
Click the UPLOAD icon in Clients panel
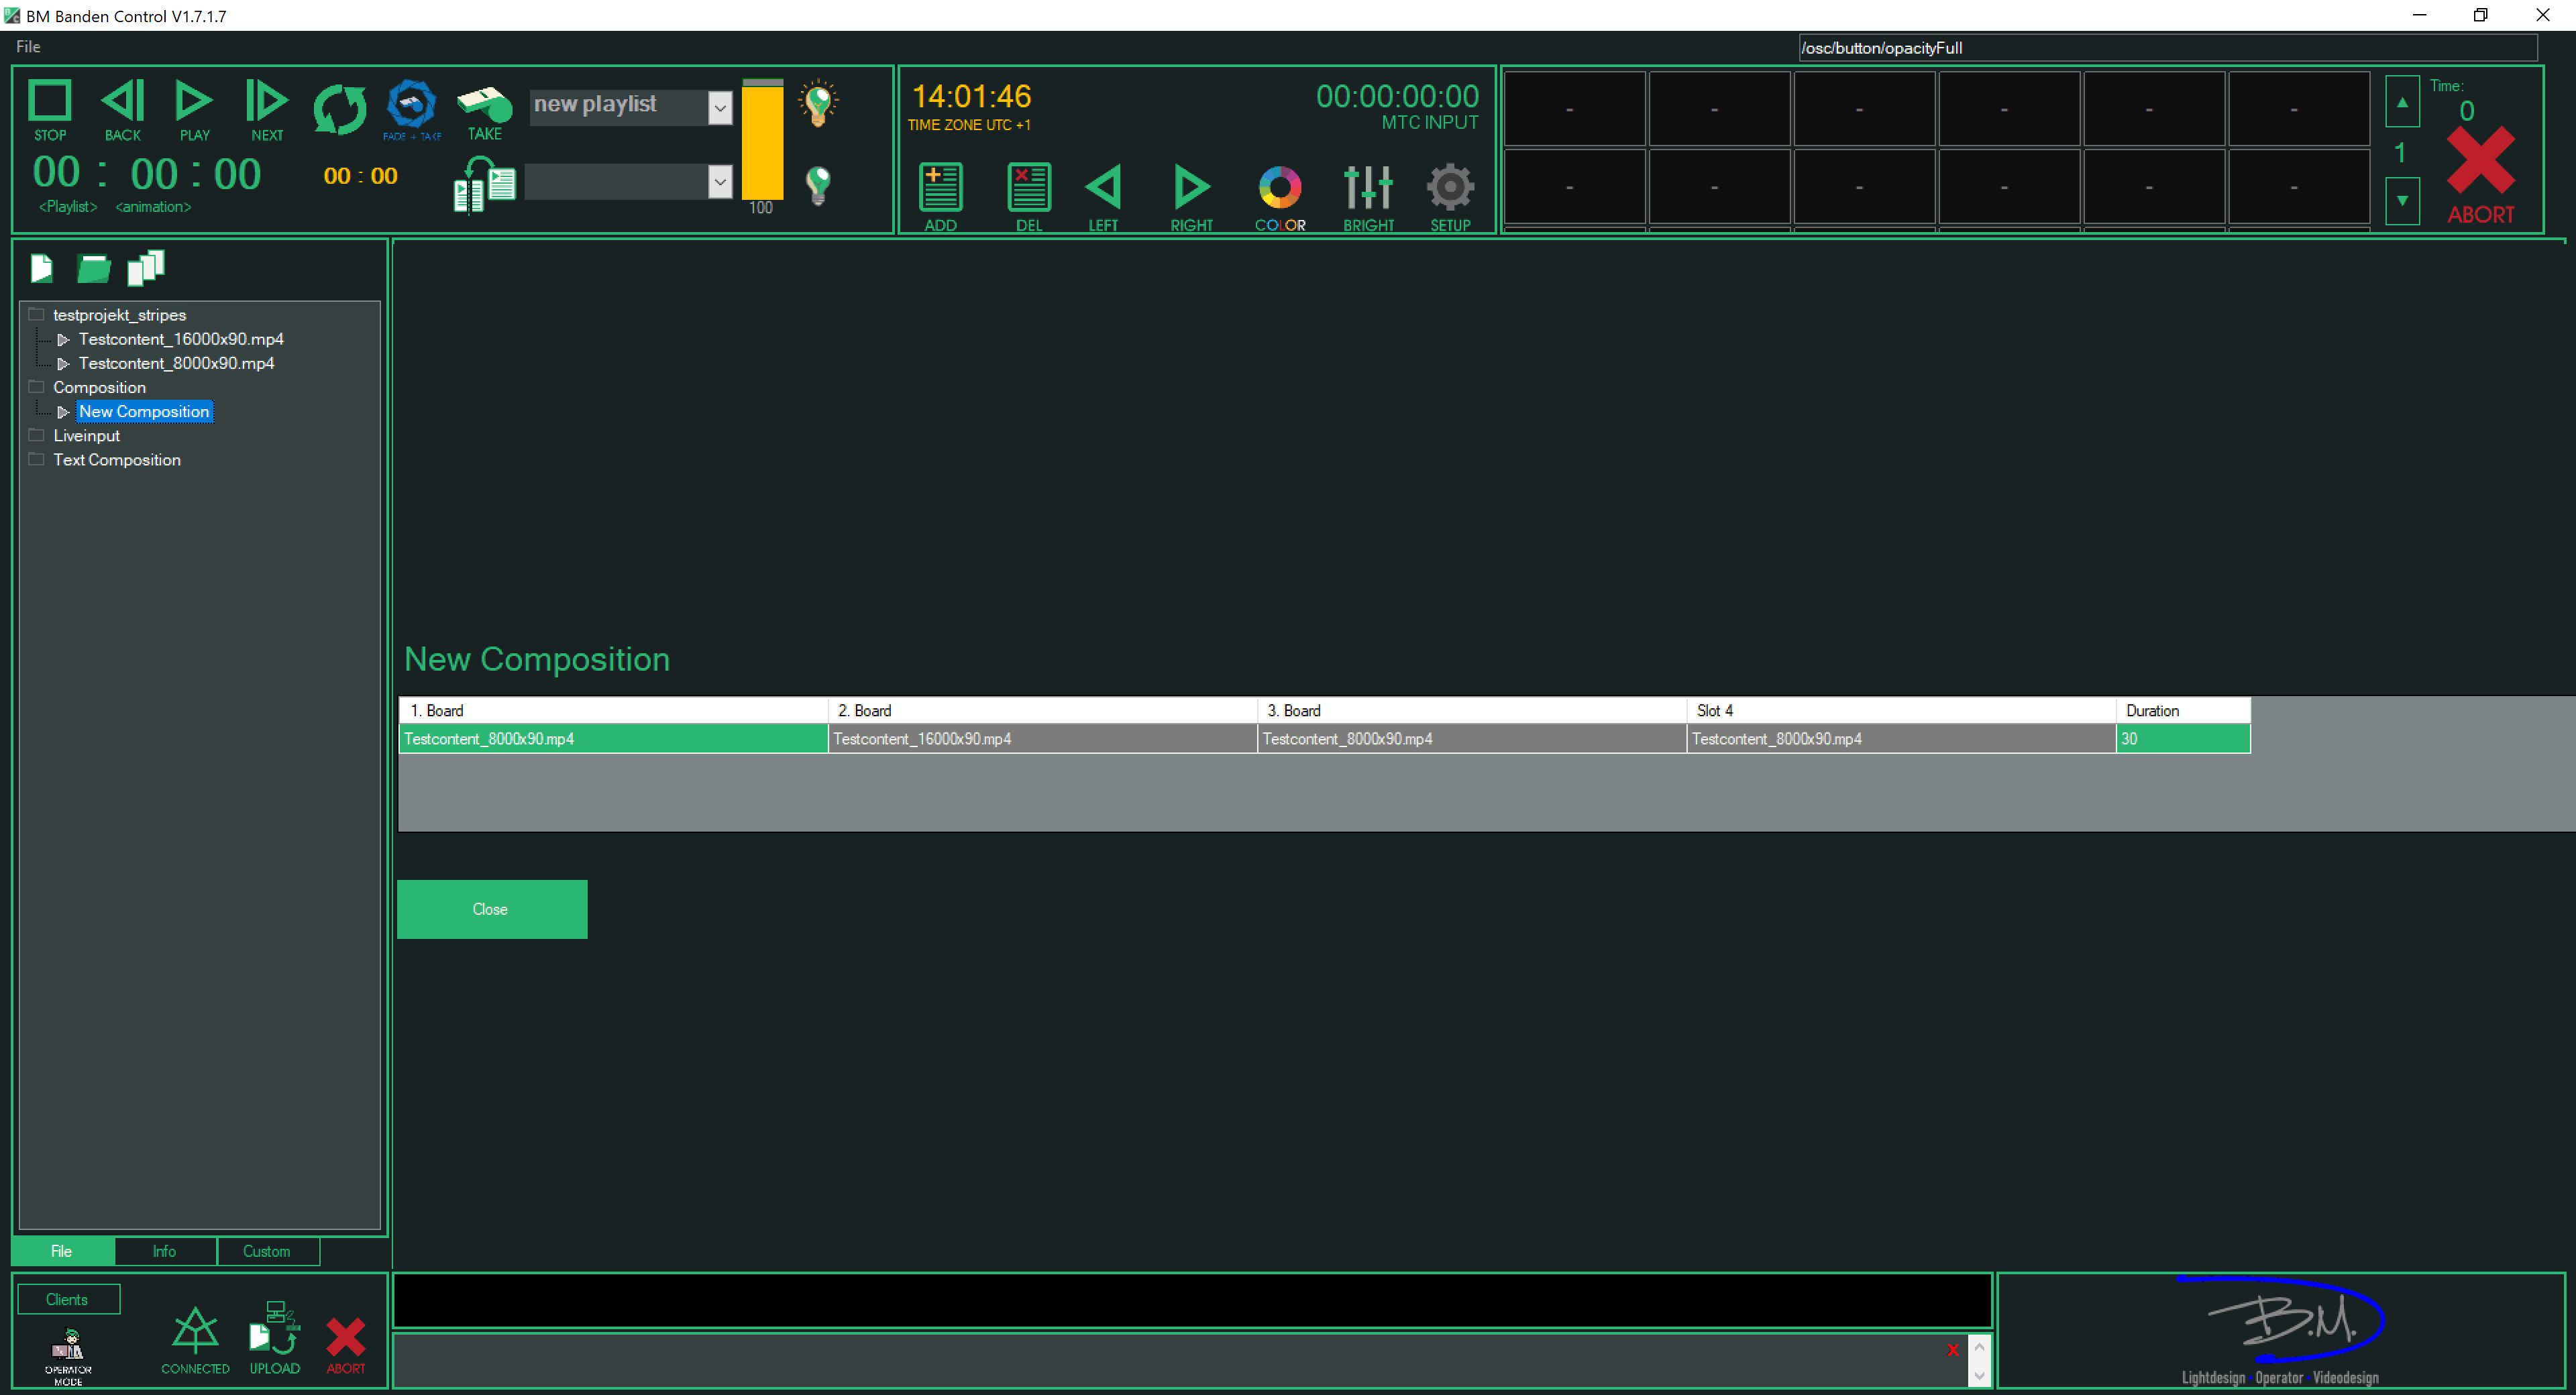point(274,1330)
